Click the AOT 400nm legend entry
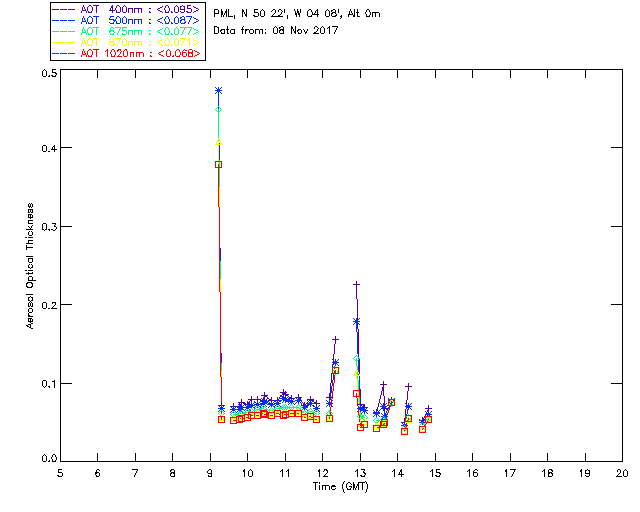The width and height of the screenshot is (640, 512). click(x=126, y=9)
